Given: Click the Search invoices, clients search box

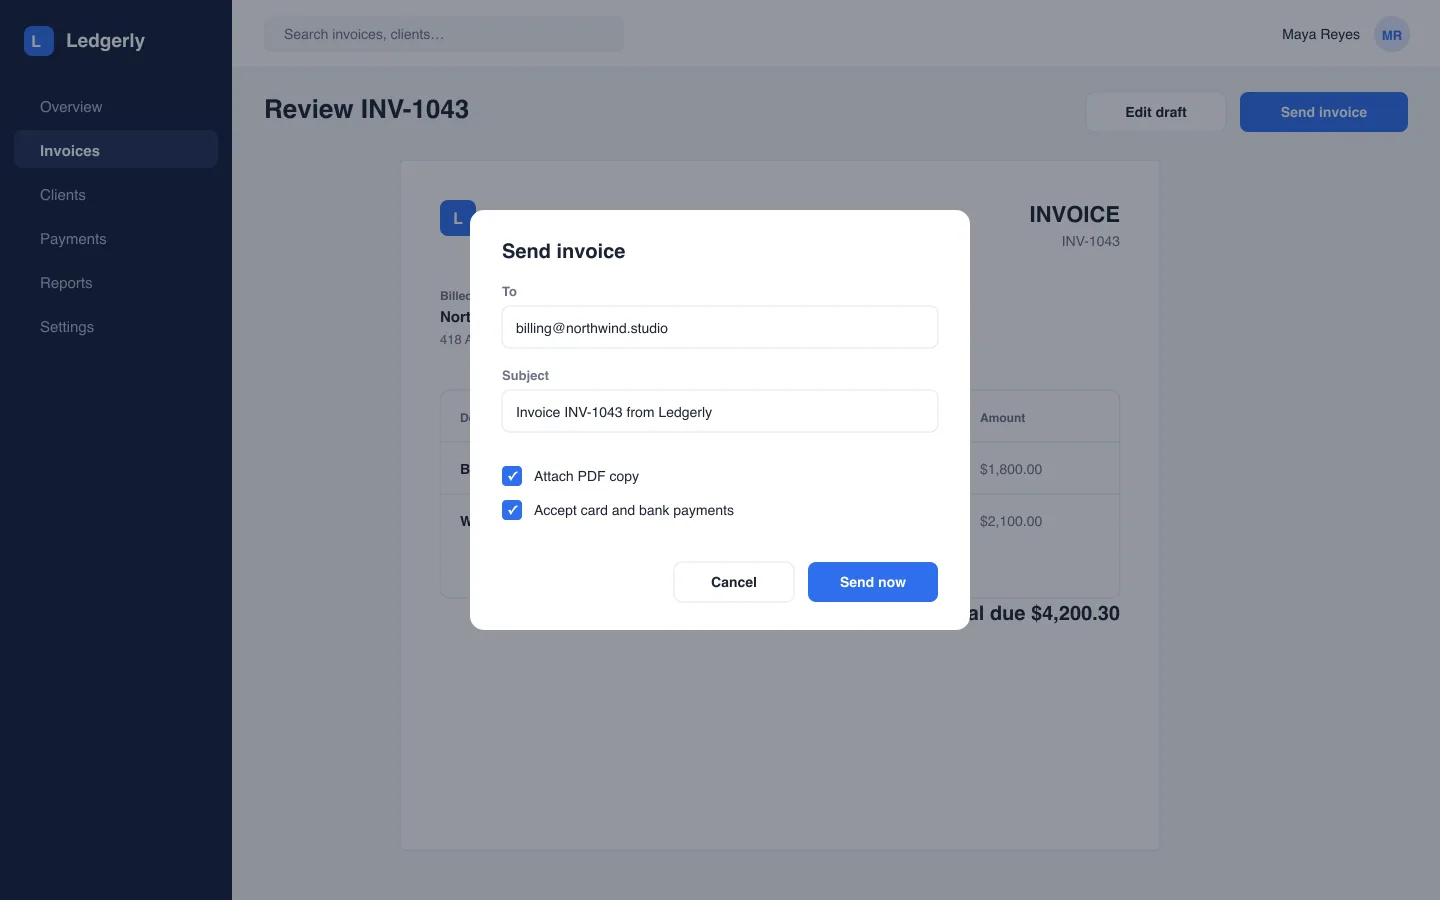Looking at the screenshot, I should pos(444,34).
